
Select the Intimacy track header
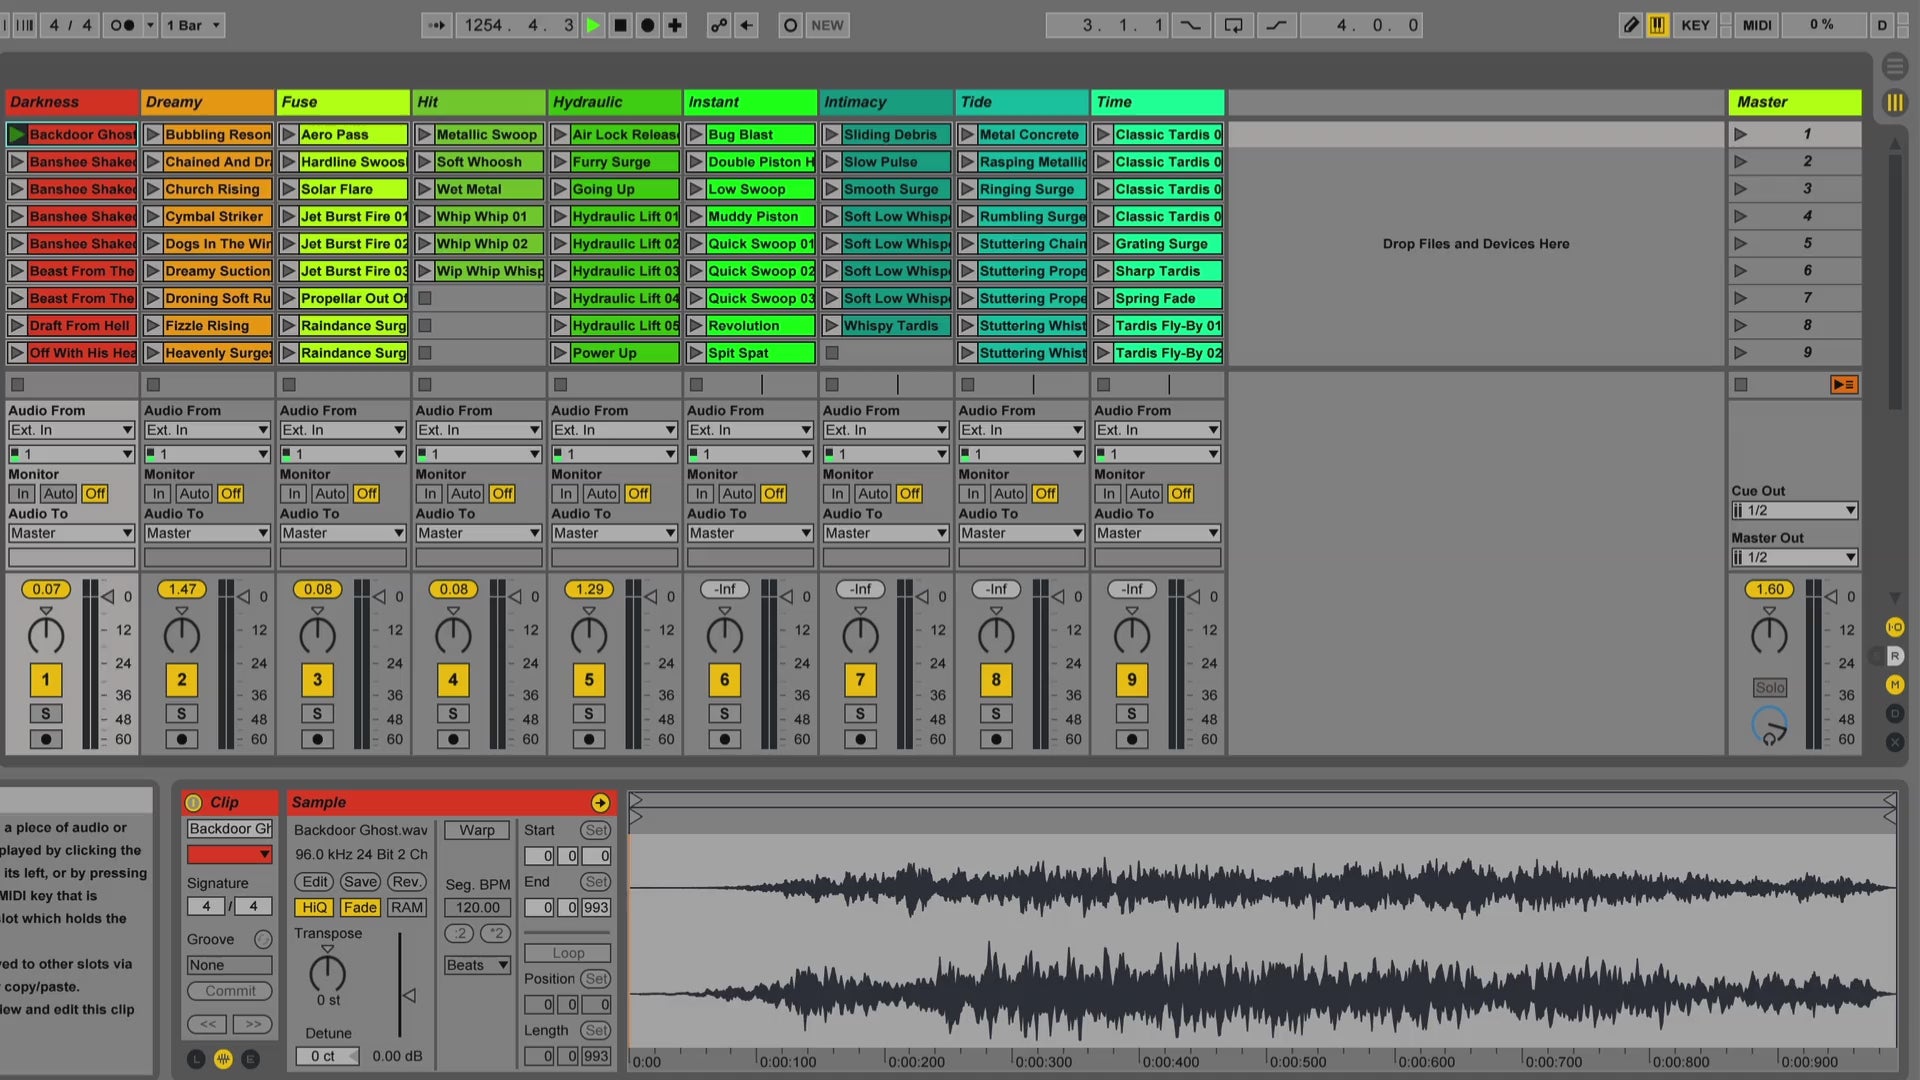(885, 102)
